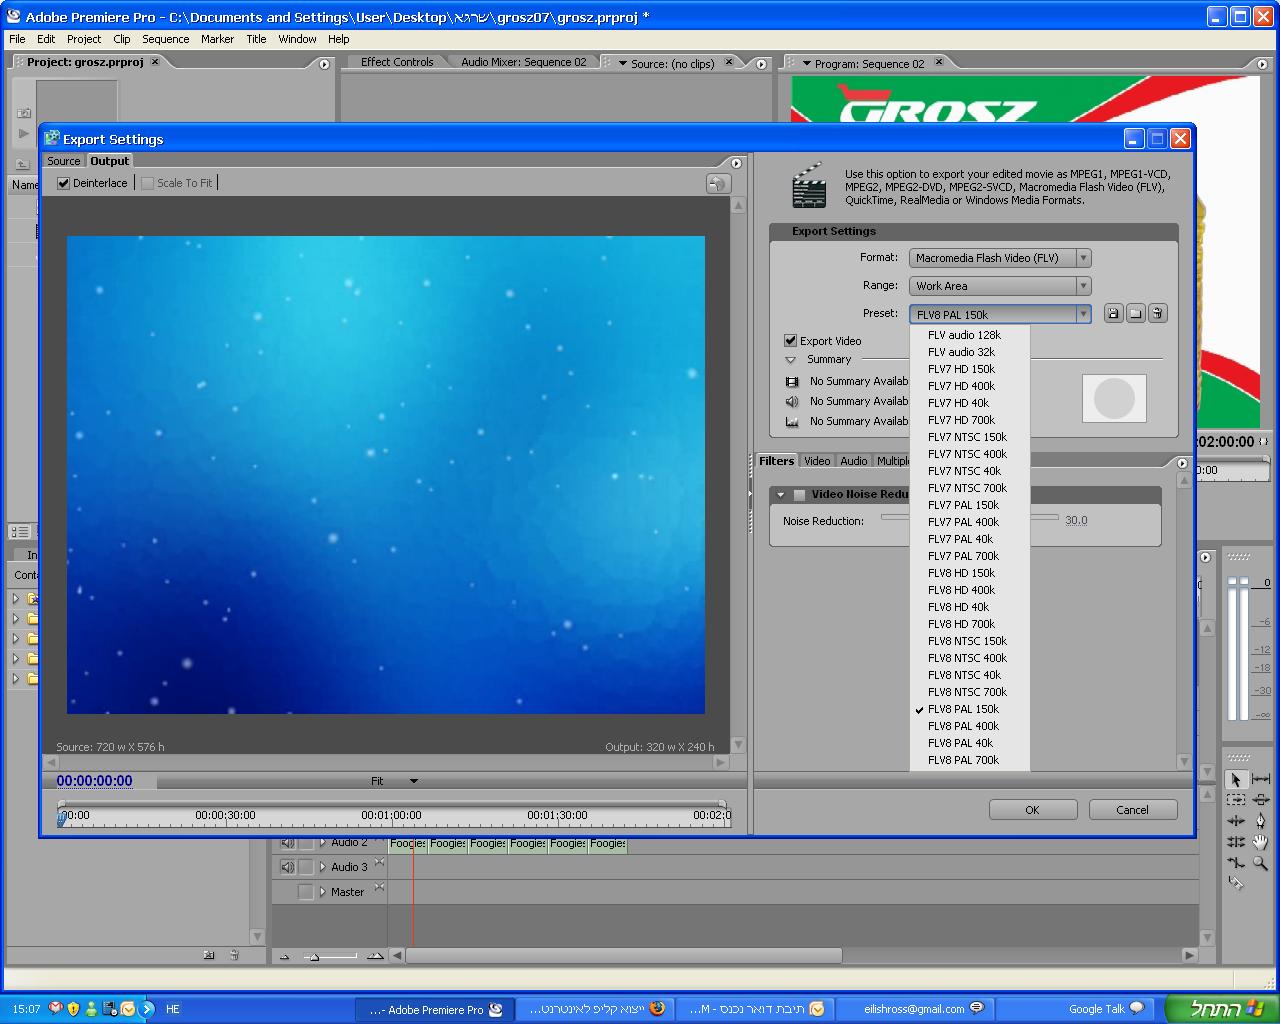The image size is (1280, 1024).
Task: Collapse the Video Noise Reduction section
Action: [x=781, y=495]
